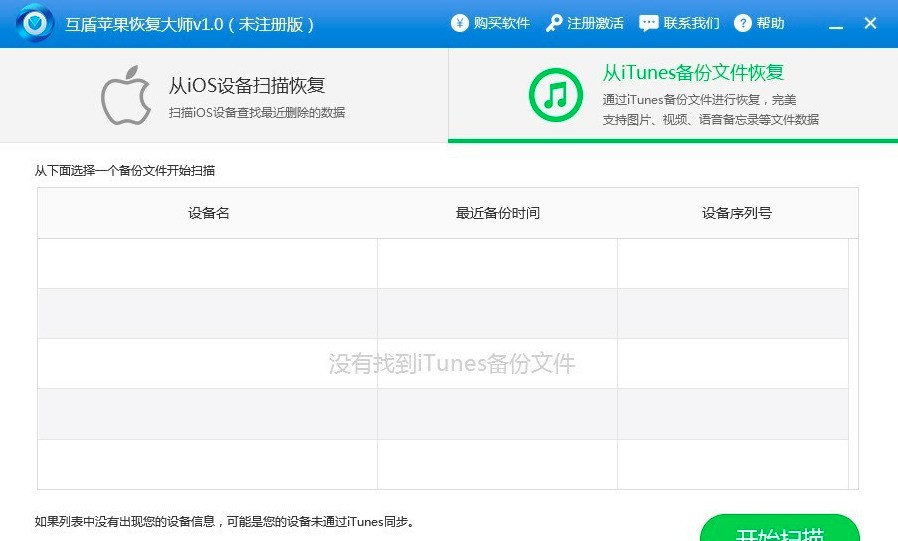Open 联系我们 contact option
Viewport: 898px width, 541px height.
691,23
